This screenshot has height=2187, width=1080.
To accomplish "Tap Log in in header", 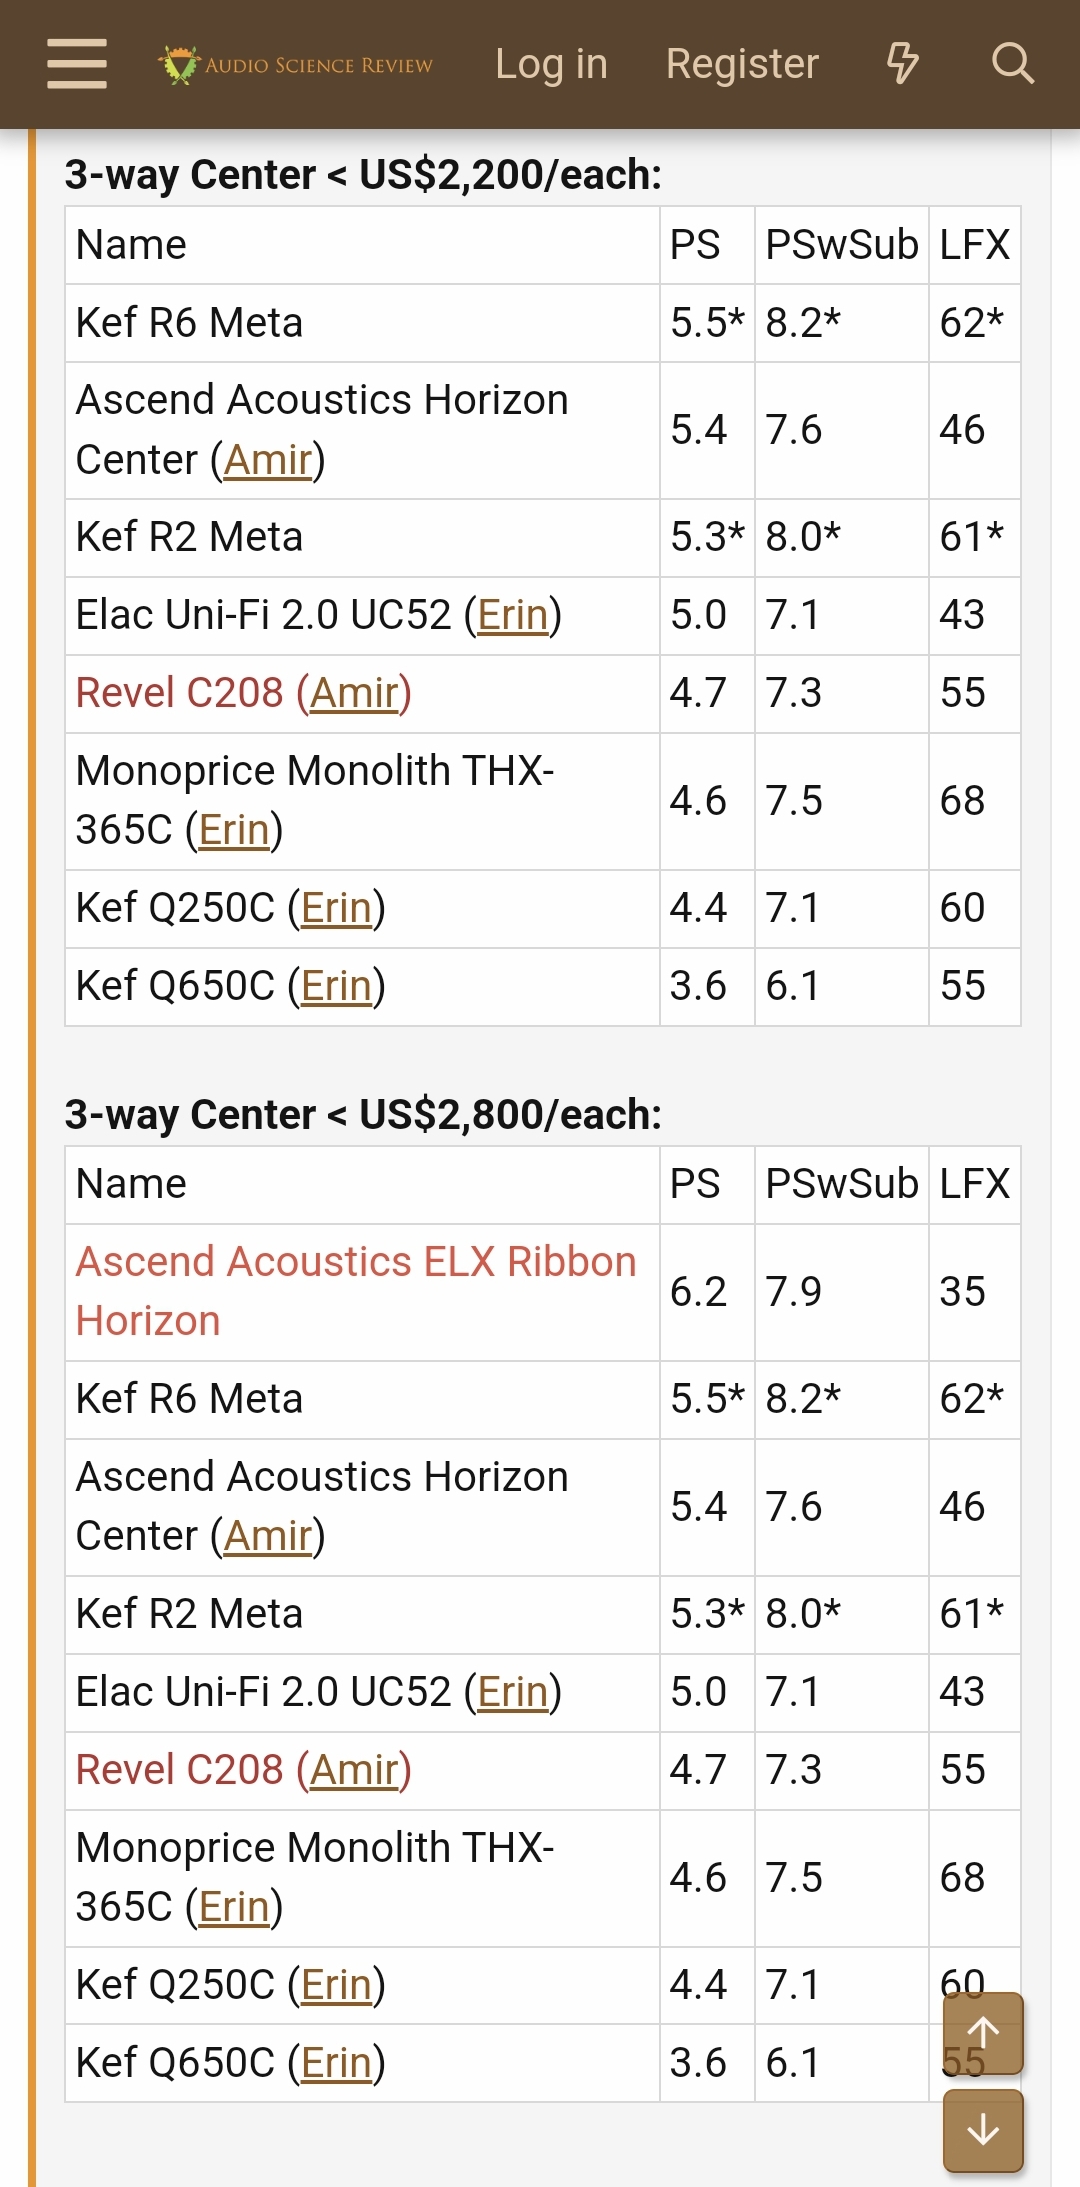I will (x=551, y=64).
